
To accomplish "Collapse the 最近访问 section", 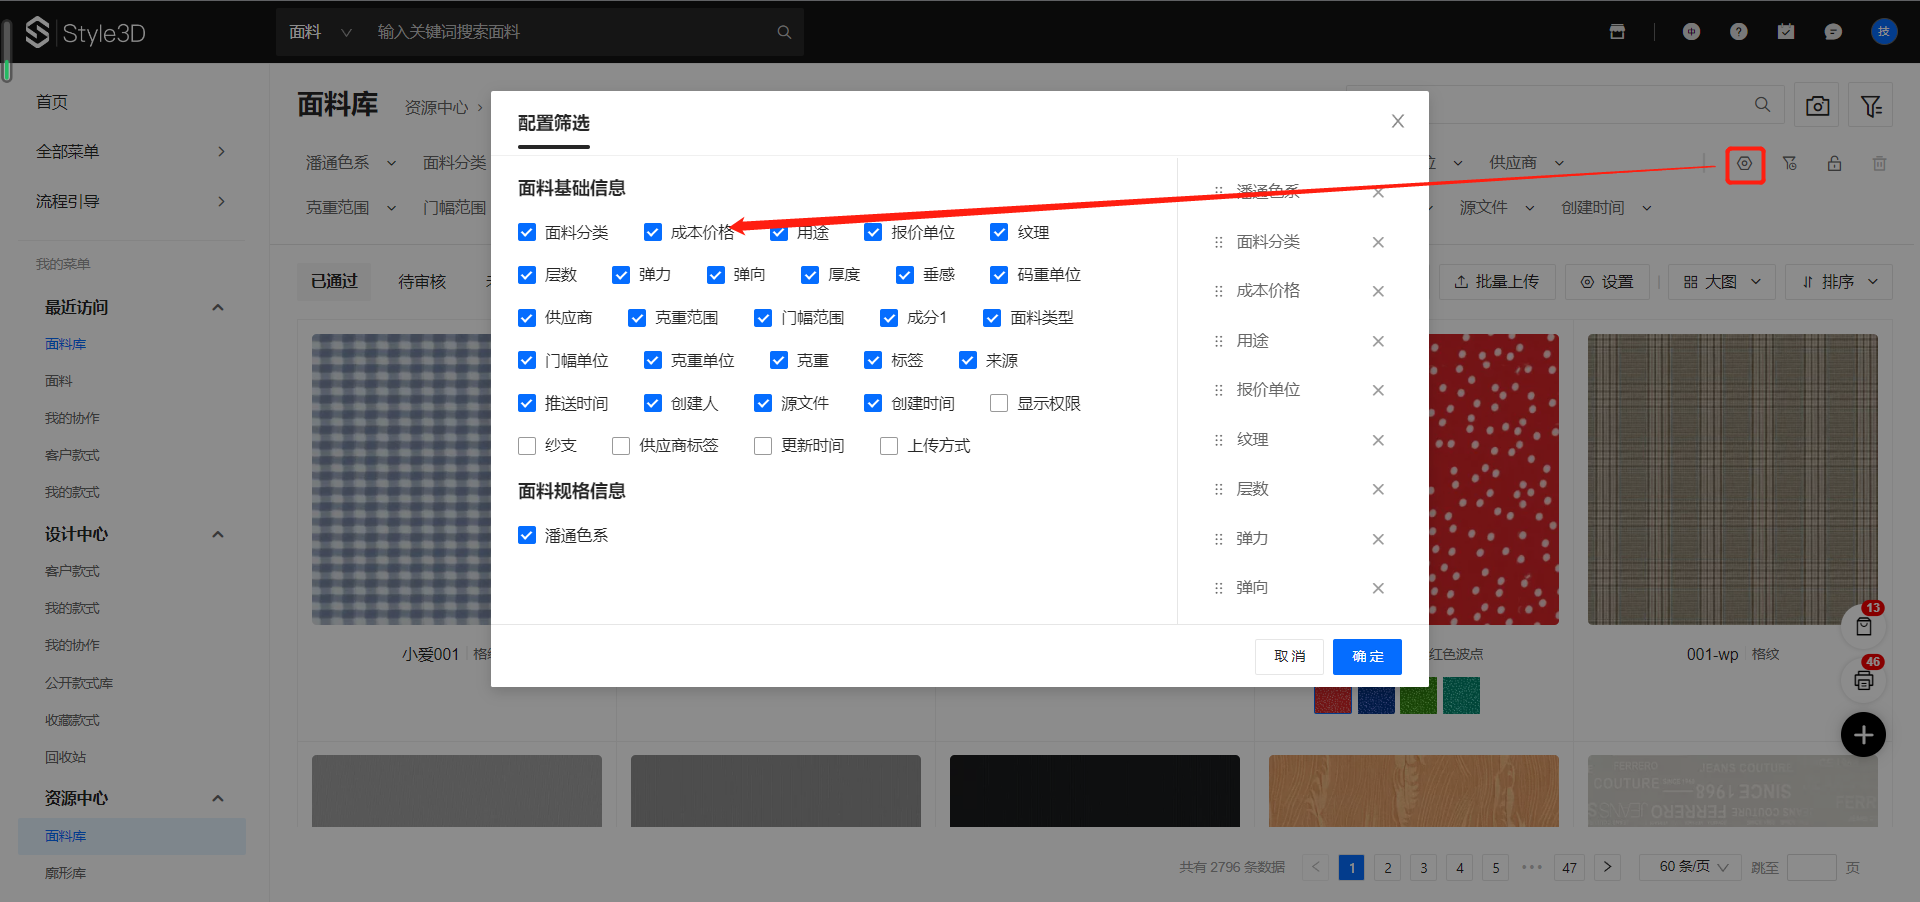I will (x=218, y=308).
